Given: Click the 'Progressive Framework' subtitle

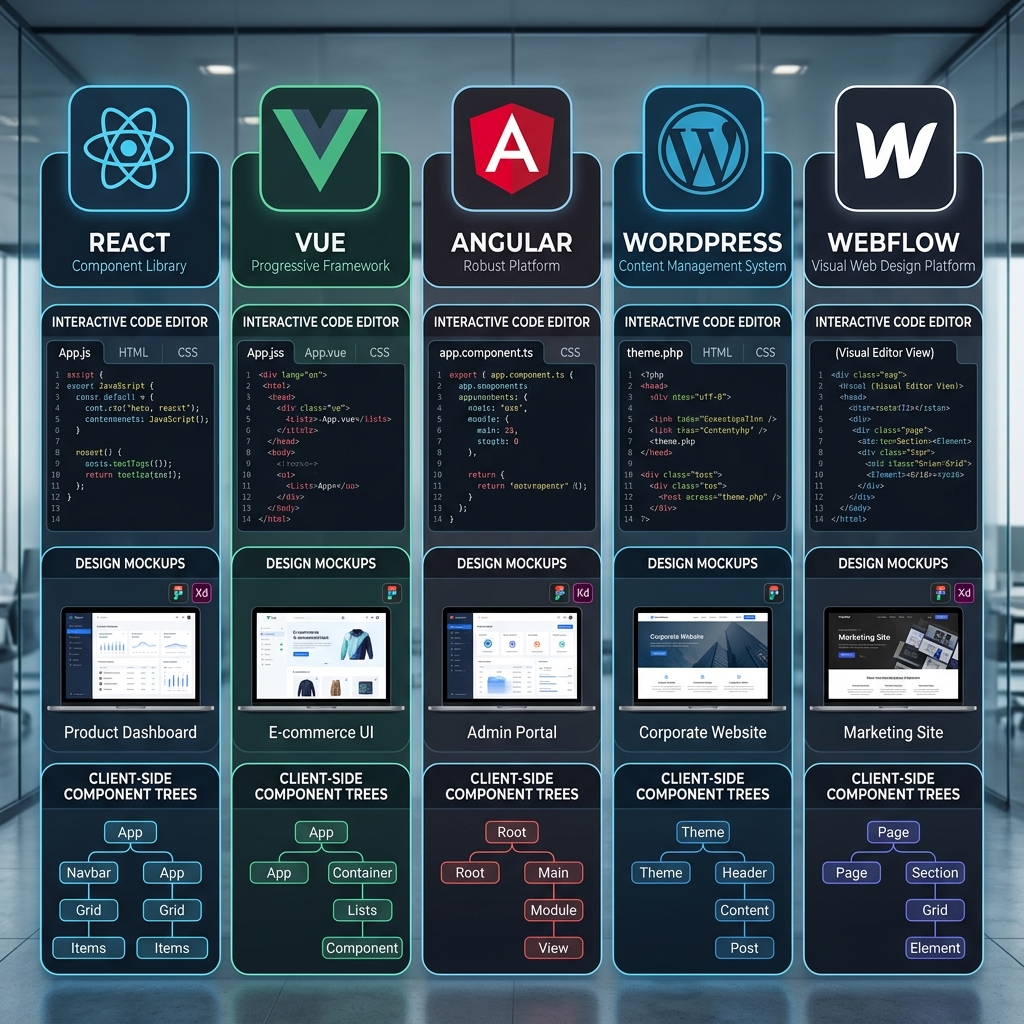Looking at the screenshot, I should 320,266.
